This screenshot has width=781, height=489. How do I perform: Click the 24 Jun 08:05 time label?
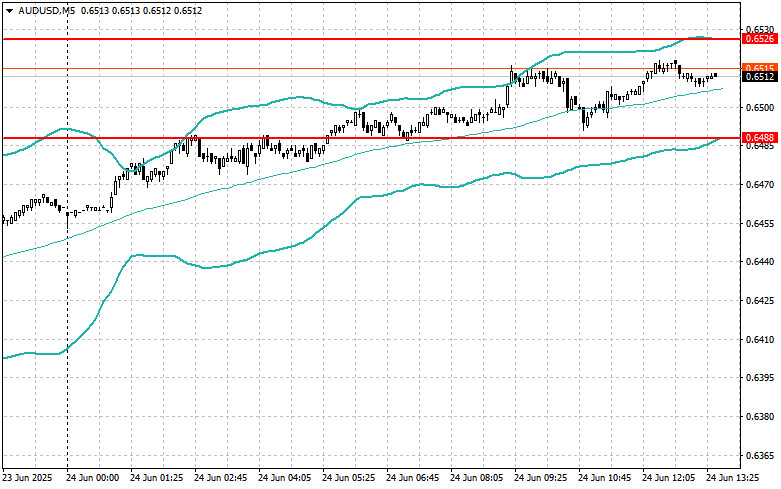[477, 478]
